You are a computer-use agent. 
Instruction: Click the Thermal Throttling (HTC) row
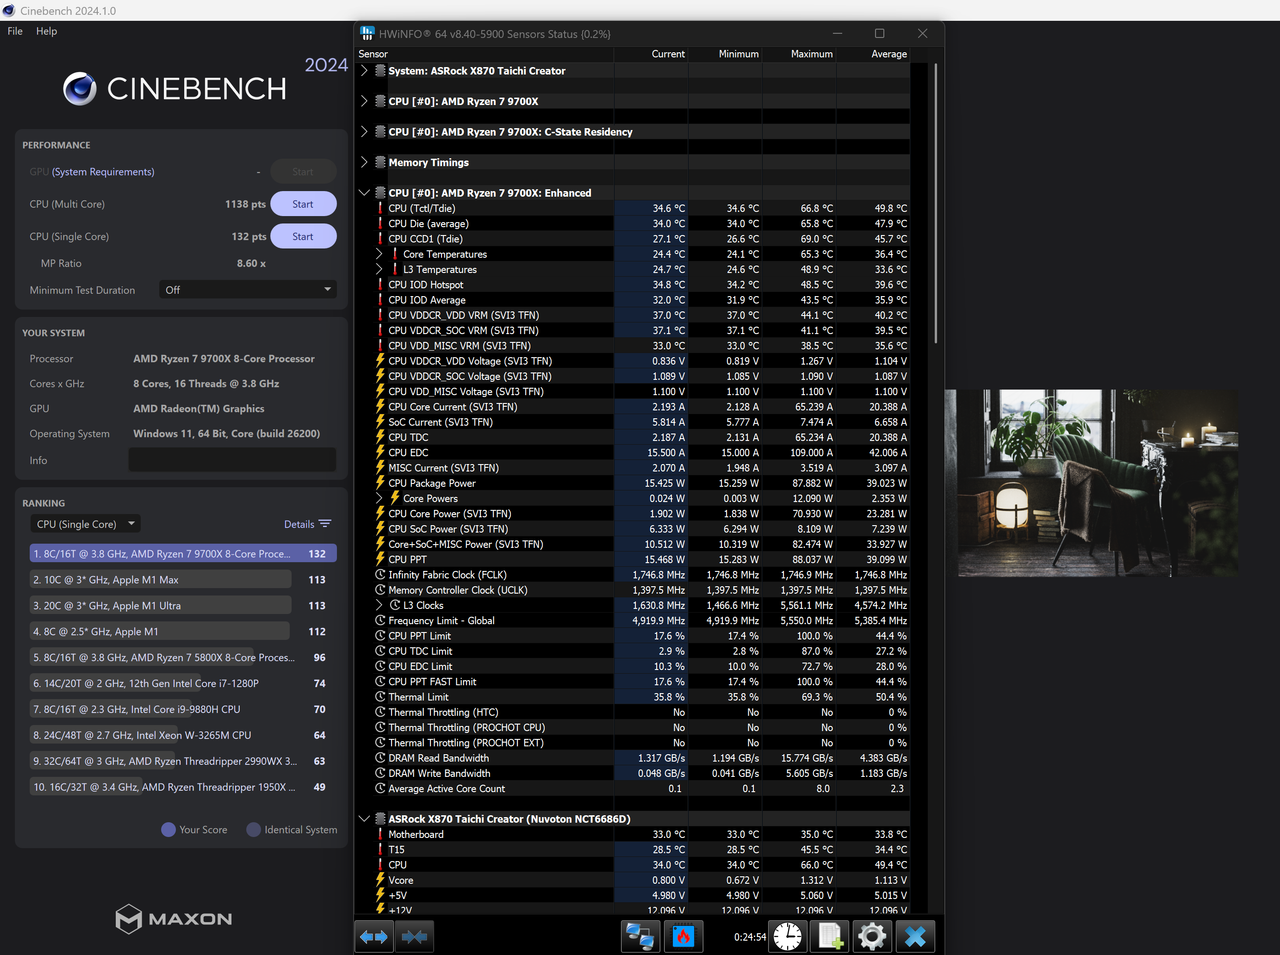[x=642, y=712]
